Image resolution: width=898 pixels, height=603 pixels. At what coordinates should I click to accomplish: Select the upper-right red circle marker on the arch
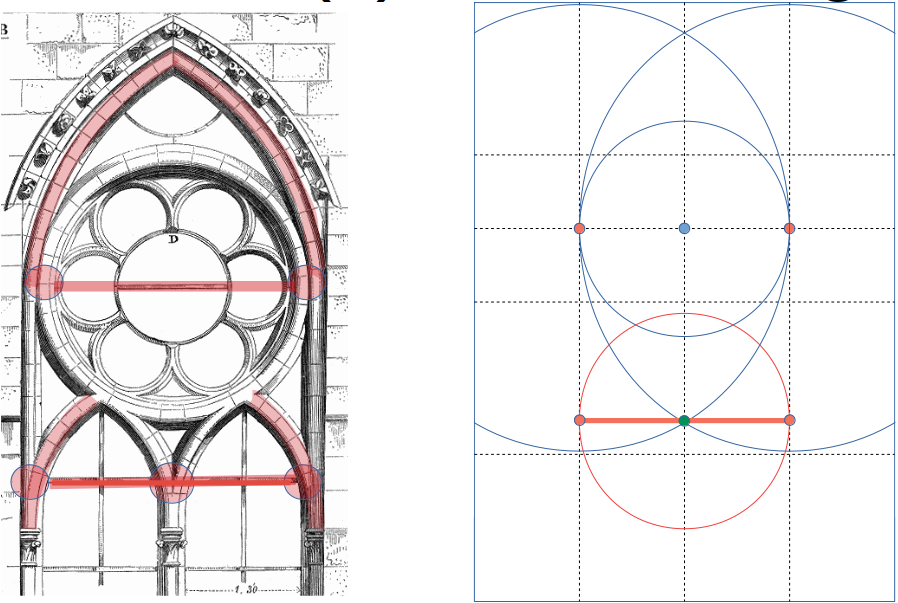point(307,283)
